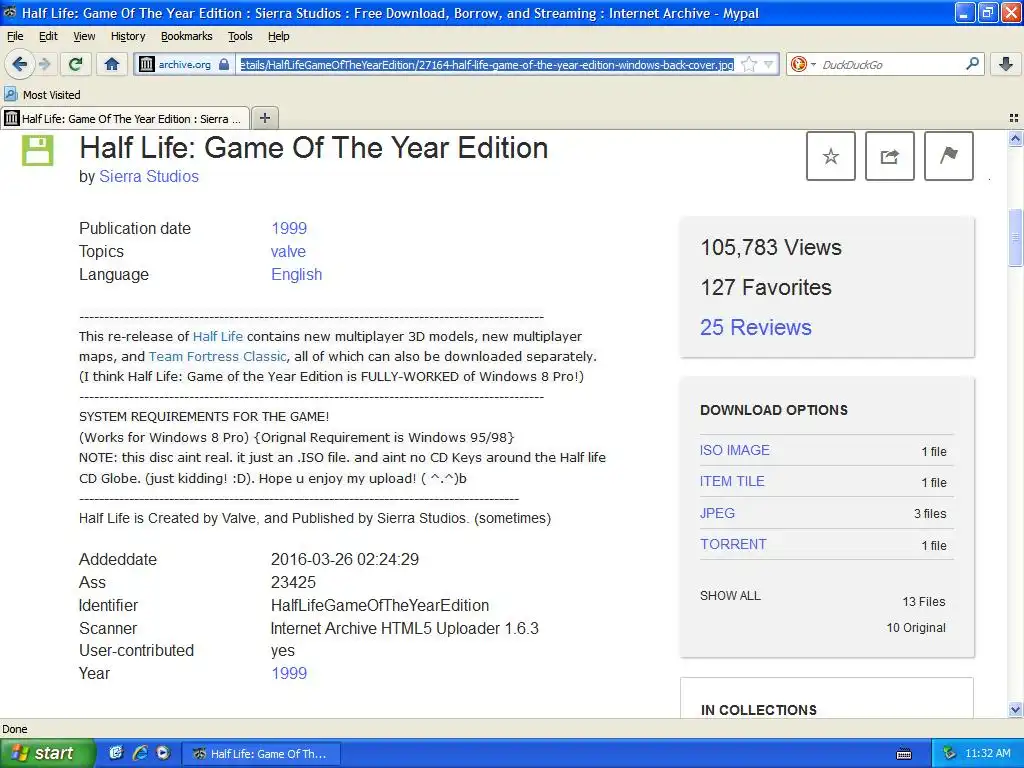Click the 105,783 Views text
Screen dimensions: 1024x768
[x=771, y=248]
